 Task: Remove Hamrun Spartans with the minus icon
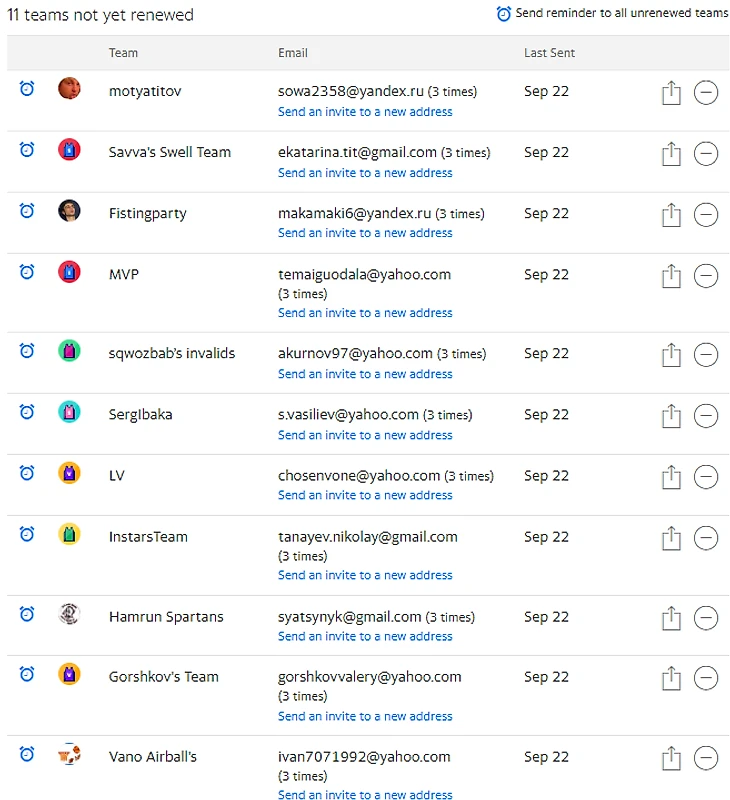click(706, 618)
